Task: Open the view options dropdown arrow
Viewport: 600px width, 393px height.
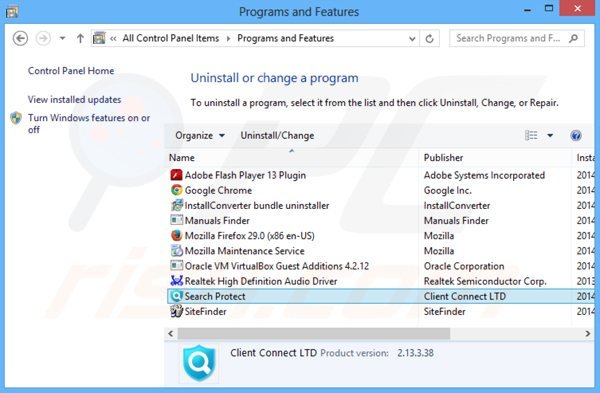Action: point(550,135)
